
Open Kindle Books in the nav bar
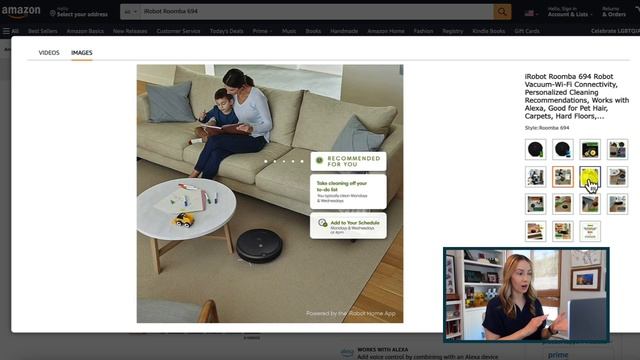(489, 31)
